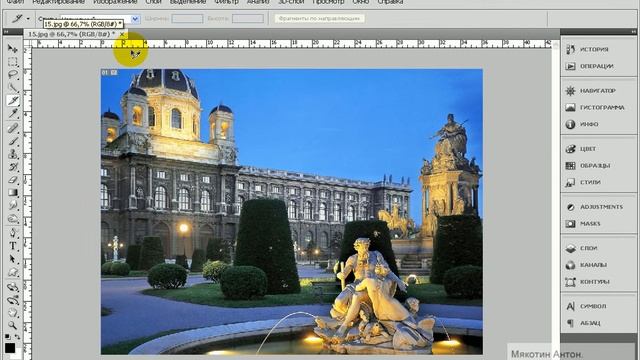Click the Высота height input field
640x360 pixels.
(x=248, y=18)
